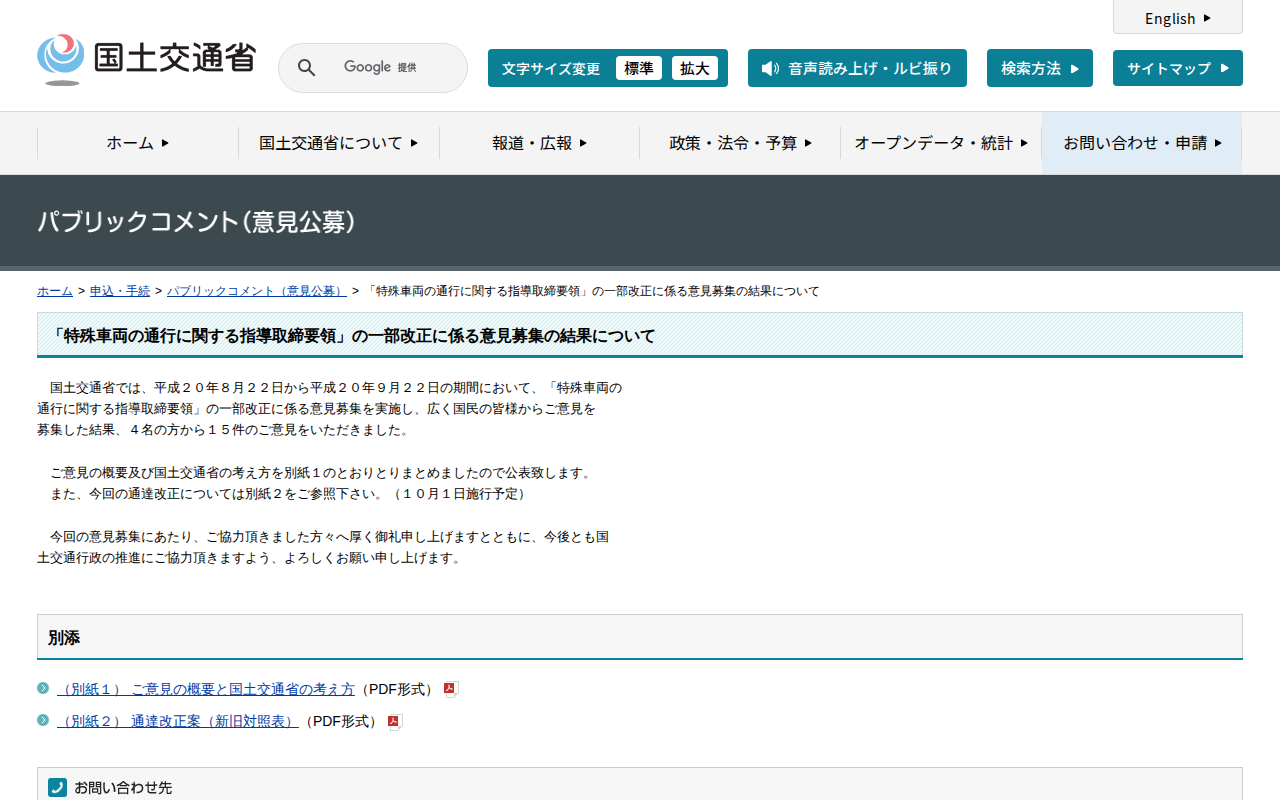Switch to the English site
This screenshot has height=800, width=1280.
[1177, 18]
